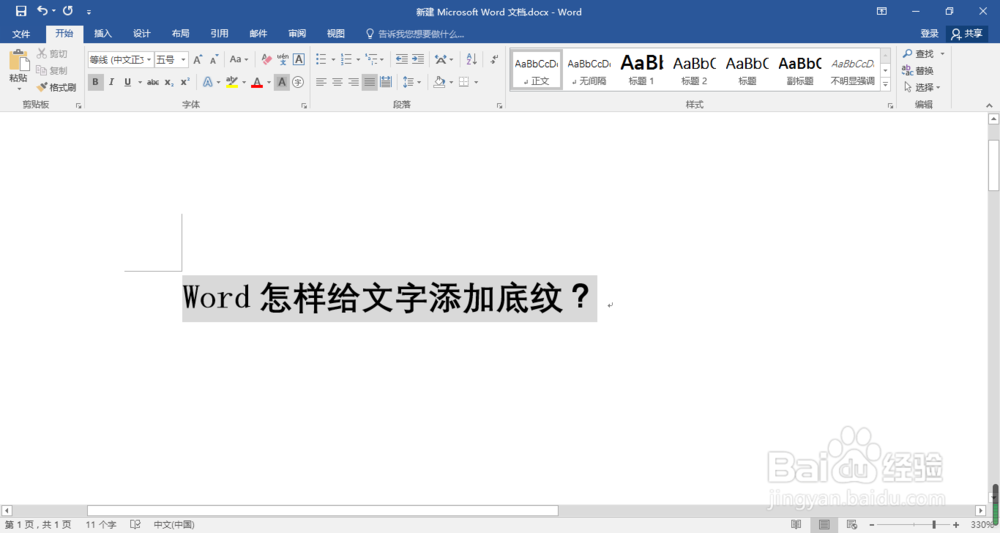1000x533 pixels.
Task: Center the paragraph text
Action: [337, 82]
